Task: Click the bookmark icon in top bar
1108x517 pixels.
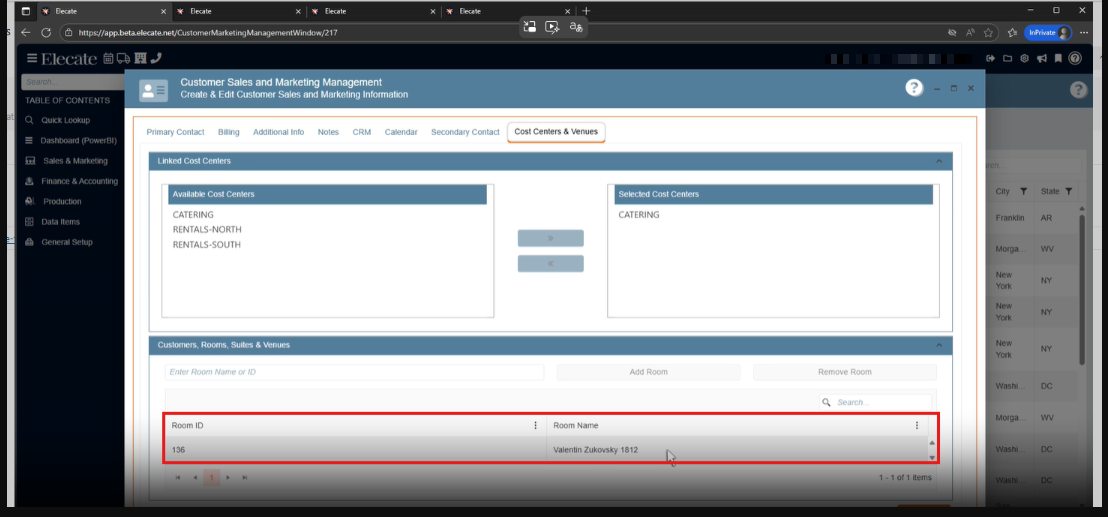Action: click(1058, 59)
